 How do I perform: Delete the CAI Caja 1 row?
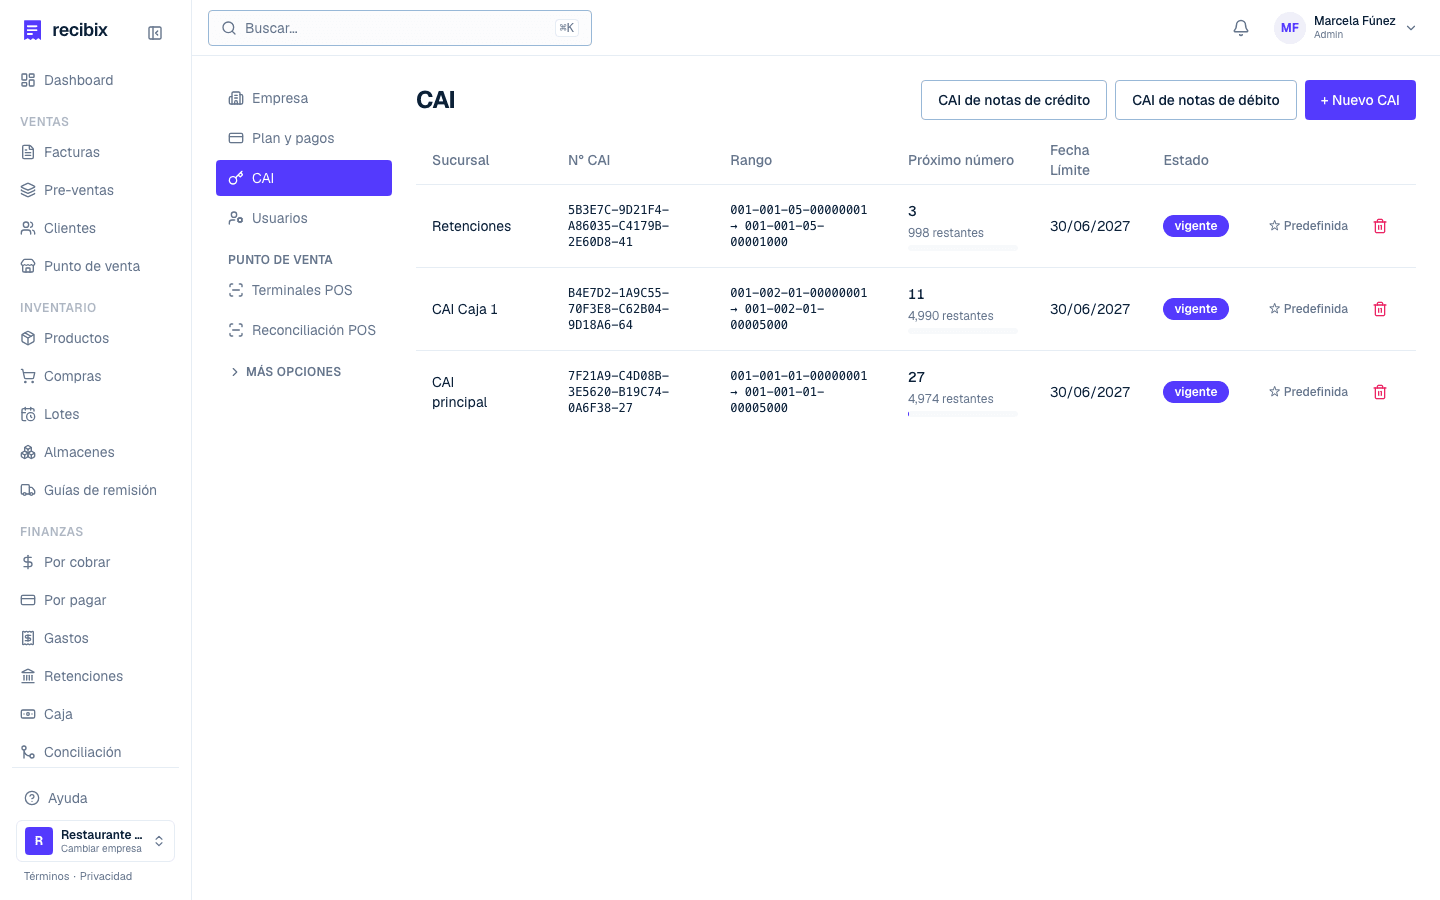pos(1380,309)
